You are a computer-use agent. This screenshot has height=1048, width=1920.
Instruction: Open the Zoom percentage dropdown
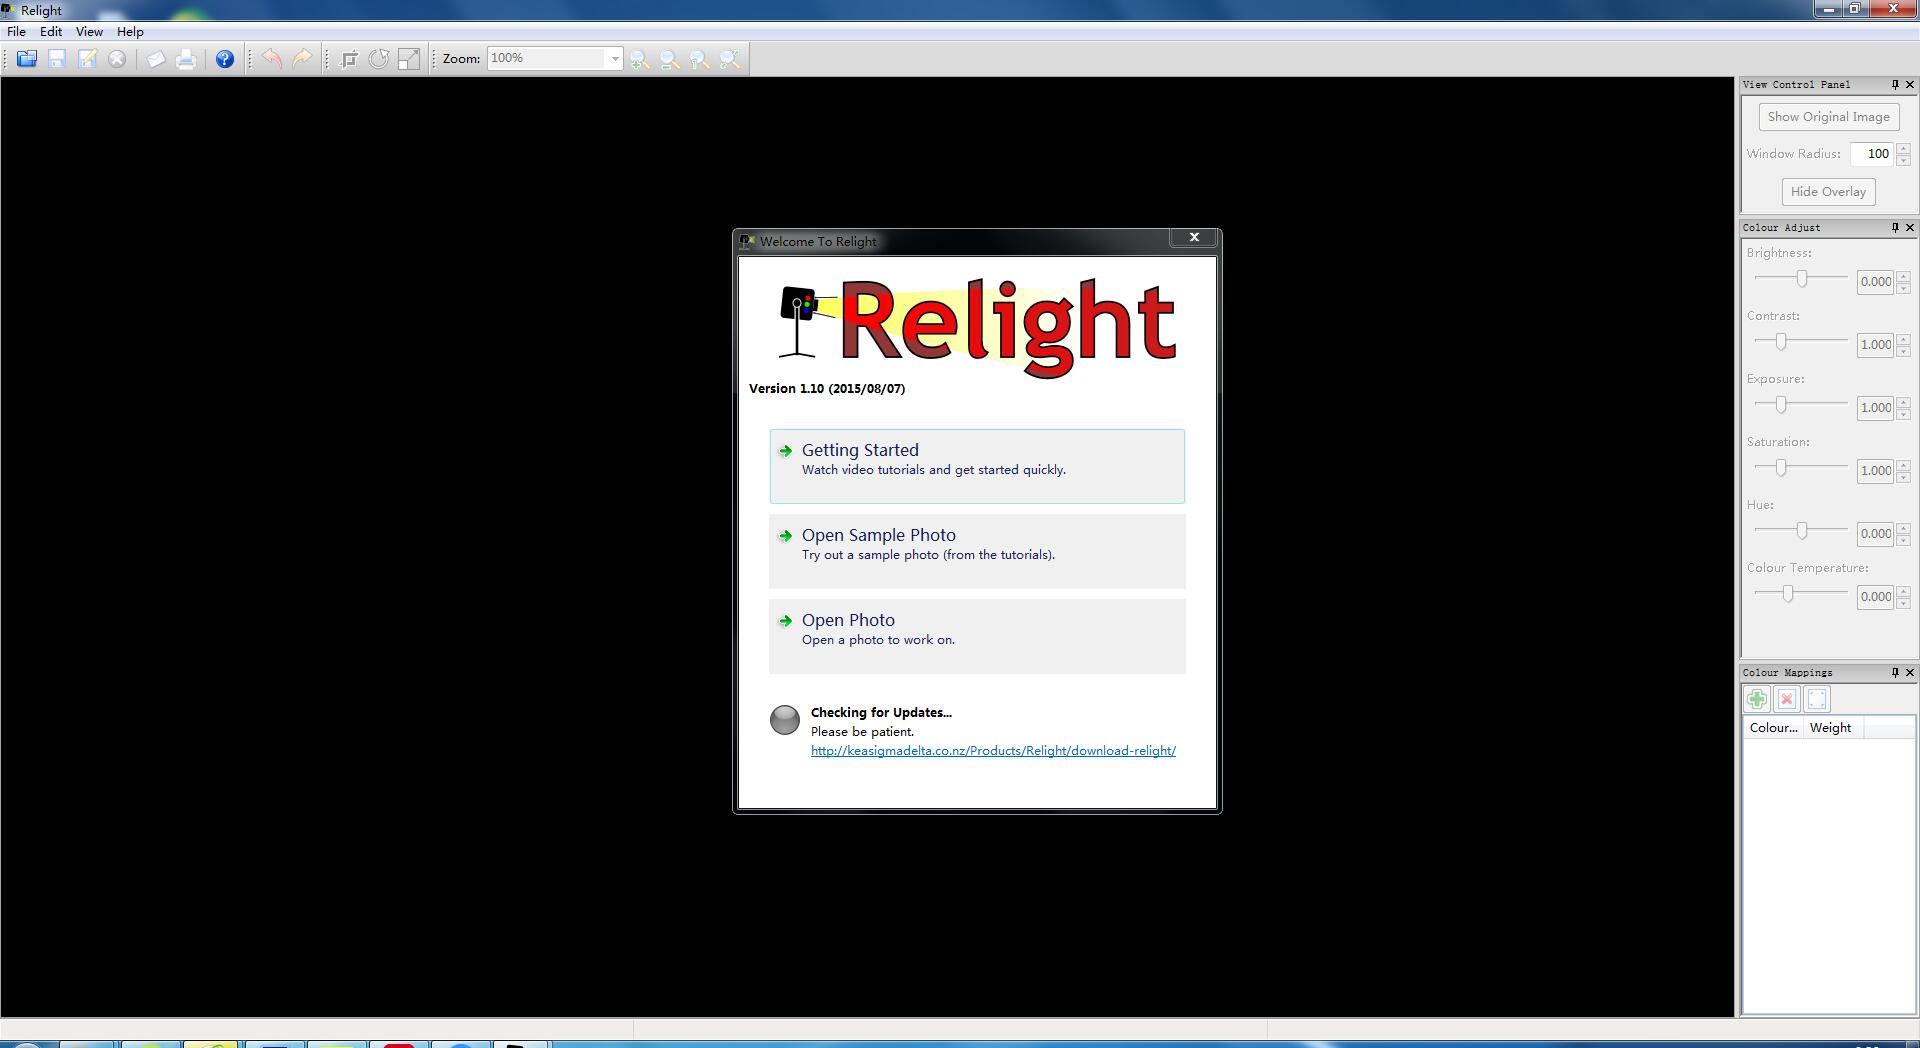pyautogui.click(x=613, y=57)
